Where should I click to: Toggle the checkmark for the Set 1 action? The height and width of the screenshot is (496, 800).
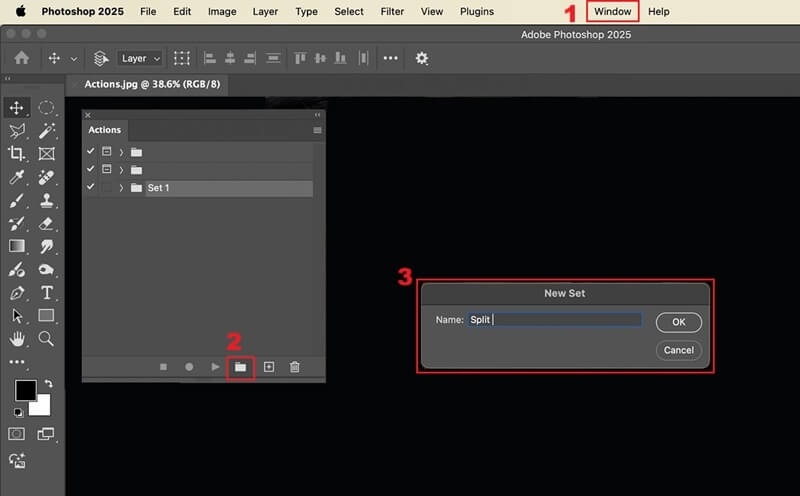click(x=91, y=188)
